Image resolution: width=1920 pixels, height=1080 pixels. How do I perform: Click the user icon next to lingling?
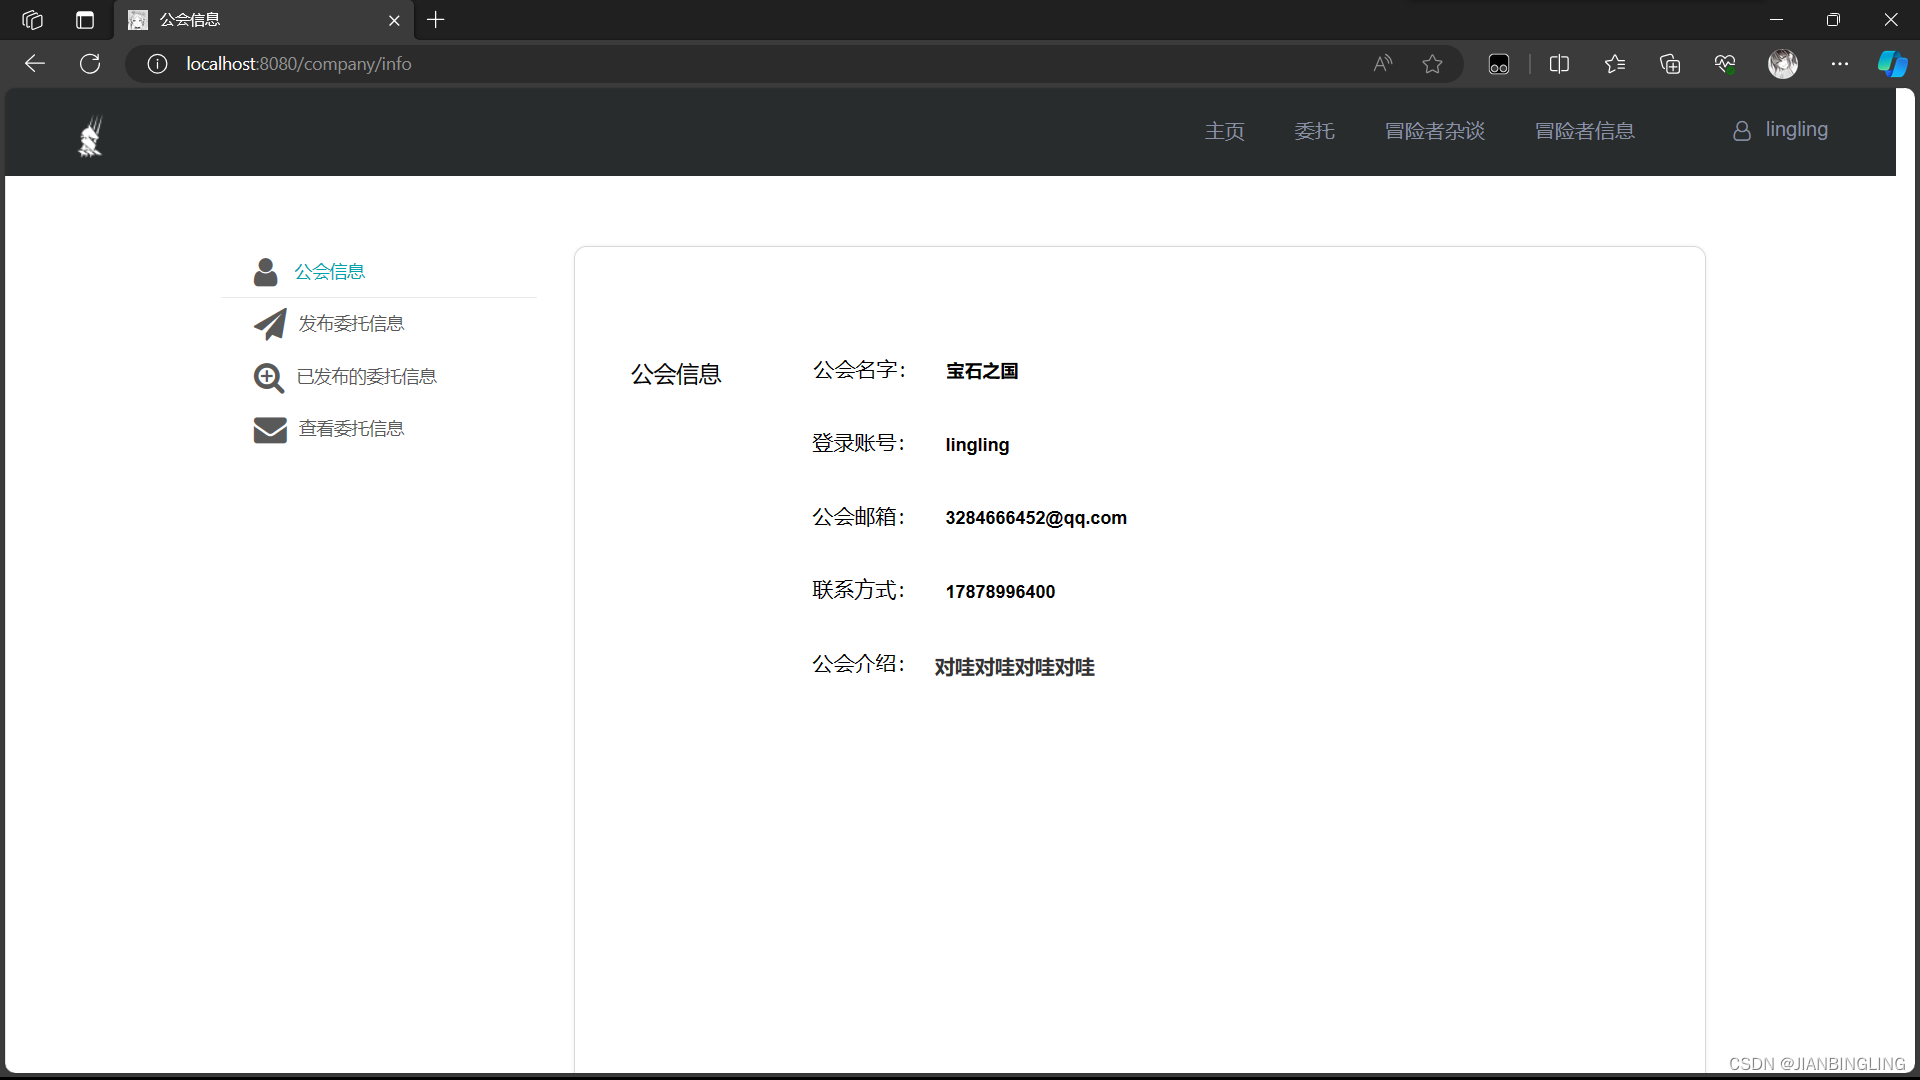coord(1741,131)
